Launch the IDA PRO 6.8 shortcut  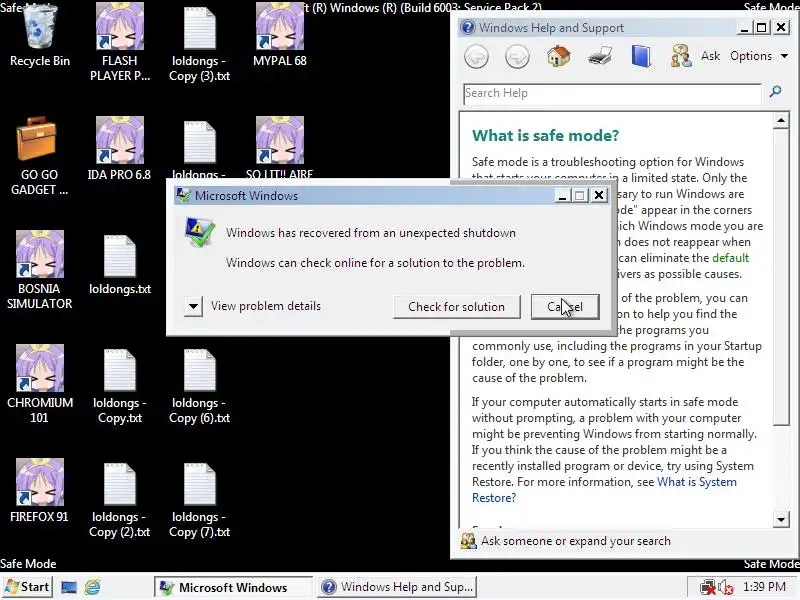click(119, 148)
